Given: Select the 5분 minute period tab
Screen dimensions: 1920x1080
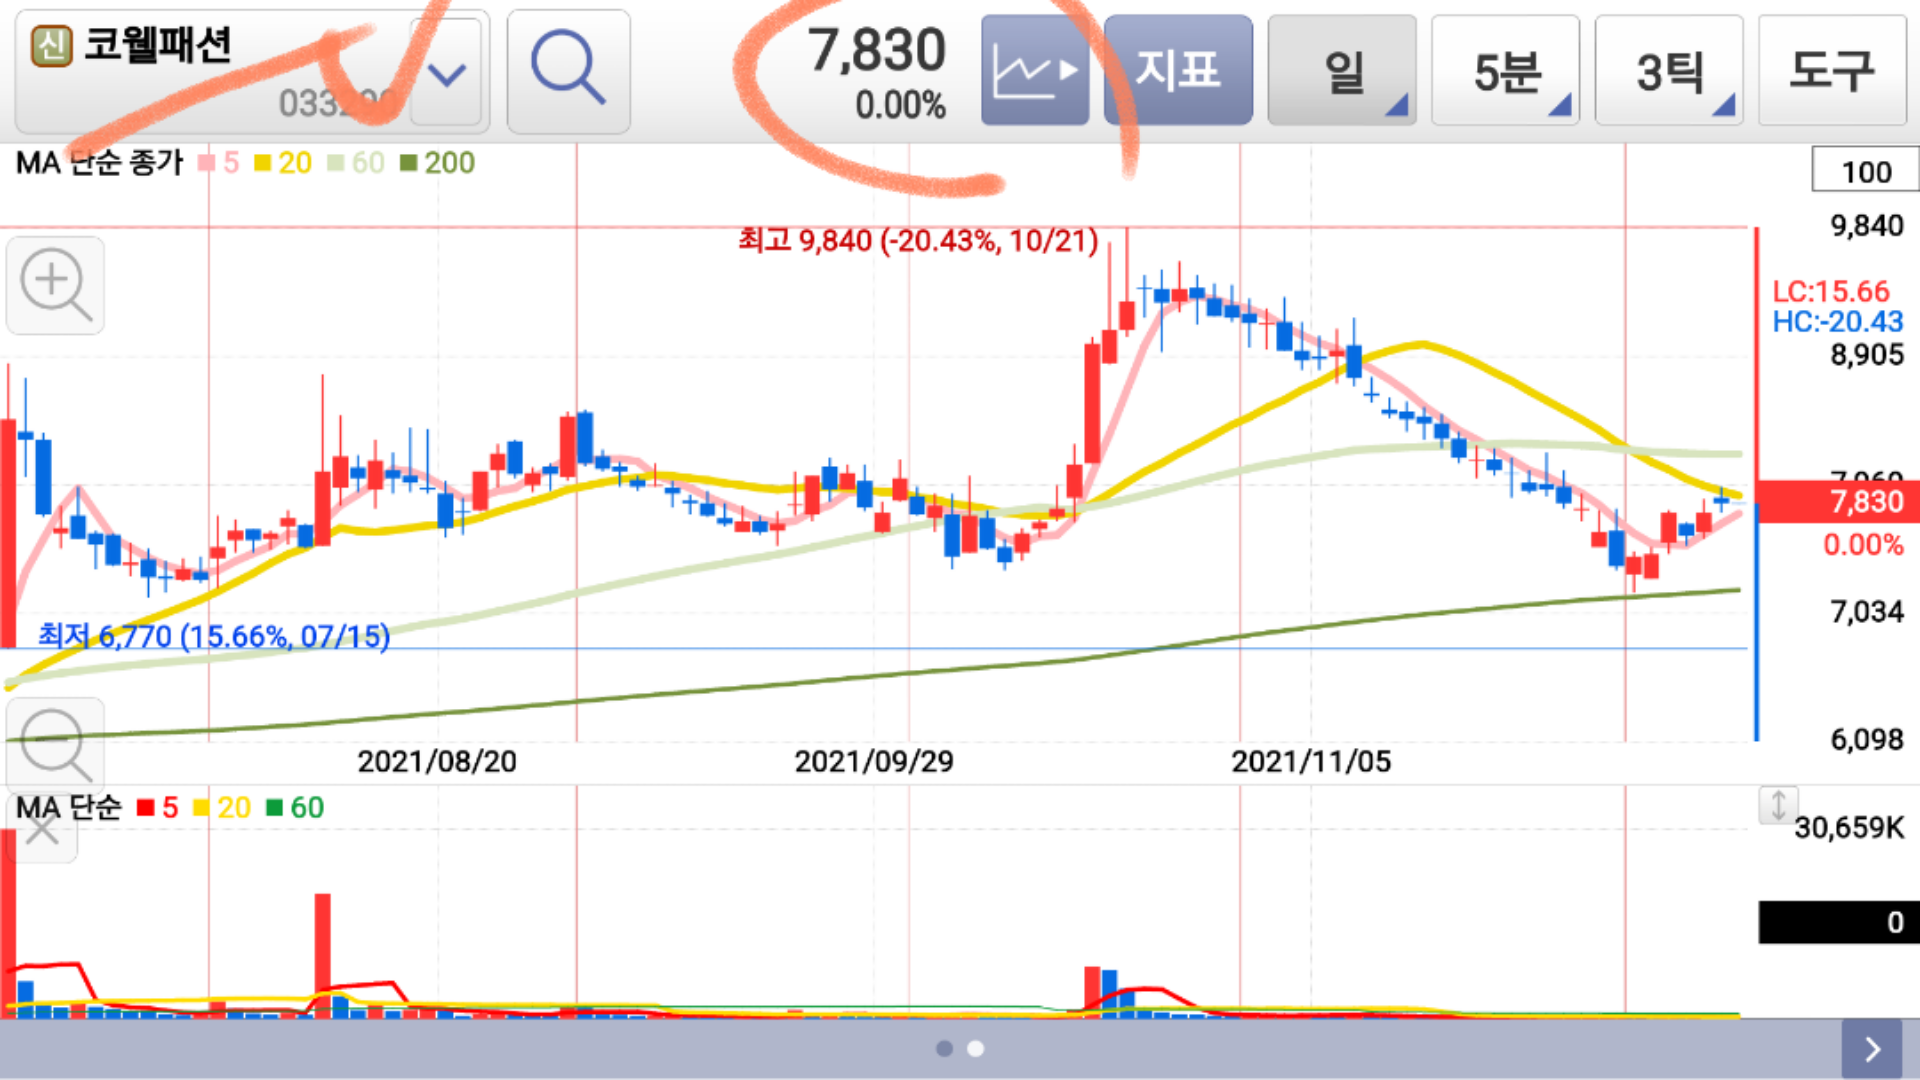Looking at the screenshot, I should tap(1506, 71).
